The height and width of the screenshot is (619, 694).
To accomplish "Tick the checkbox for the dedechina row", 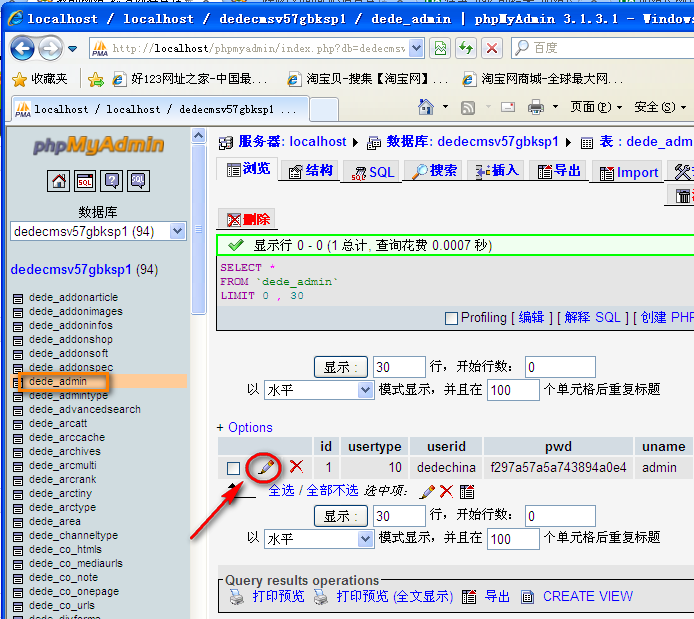I will [233, 468].
